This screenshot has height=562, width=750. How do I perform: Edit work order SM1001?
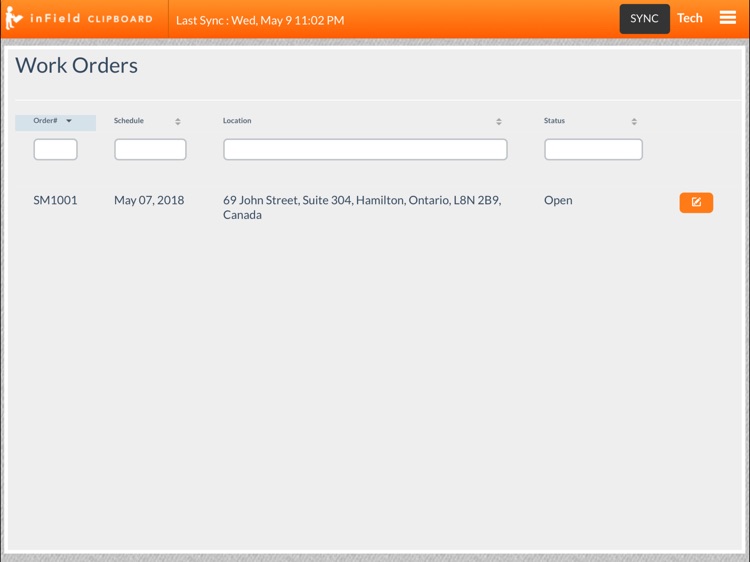tap(696, 202)
